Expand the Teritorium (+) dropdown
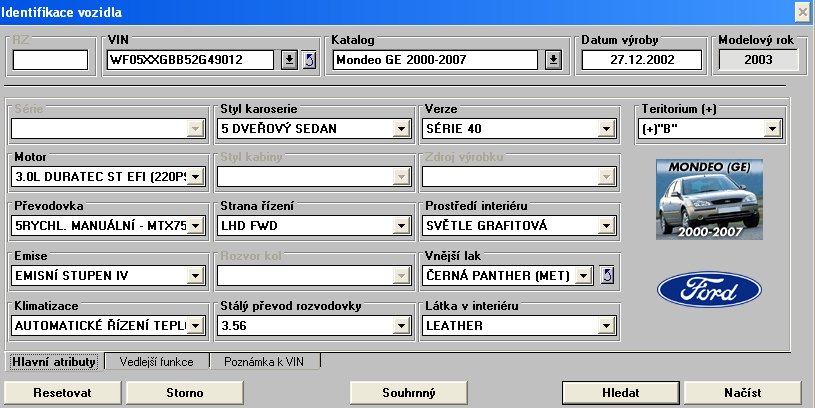 [772, 129]
